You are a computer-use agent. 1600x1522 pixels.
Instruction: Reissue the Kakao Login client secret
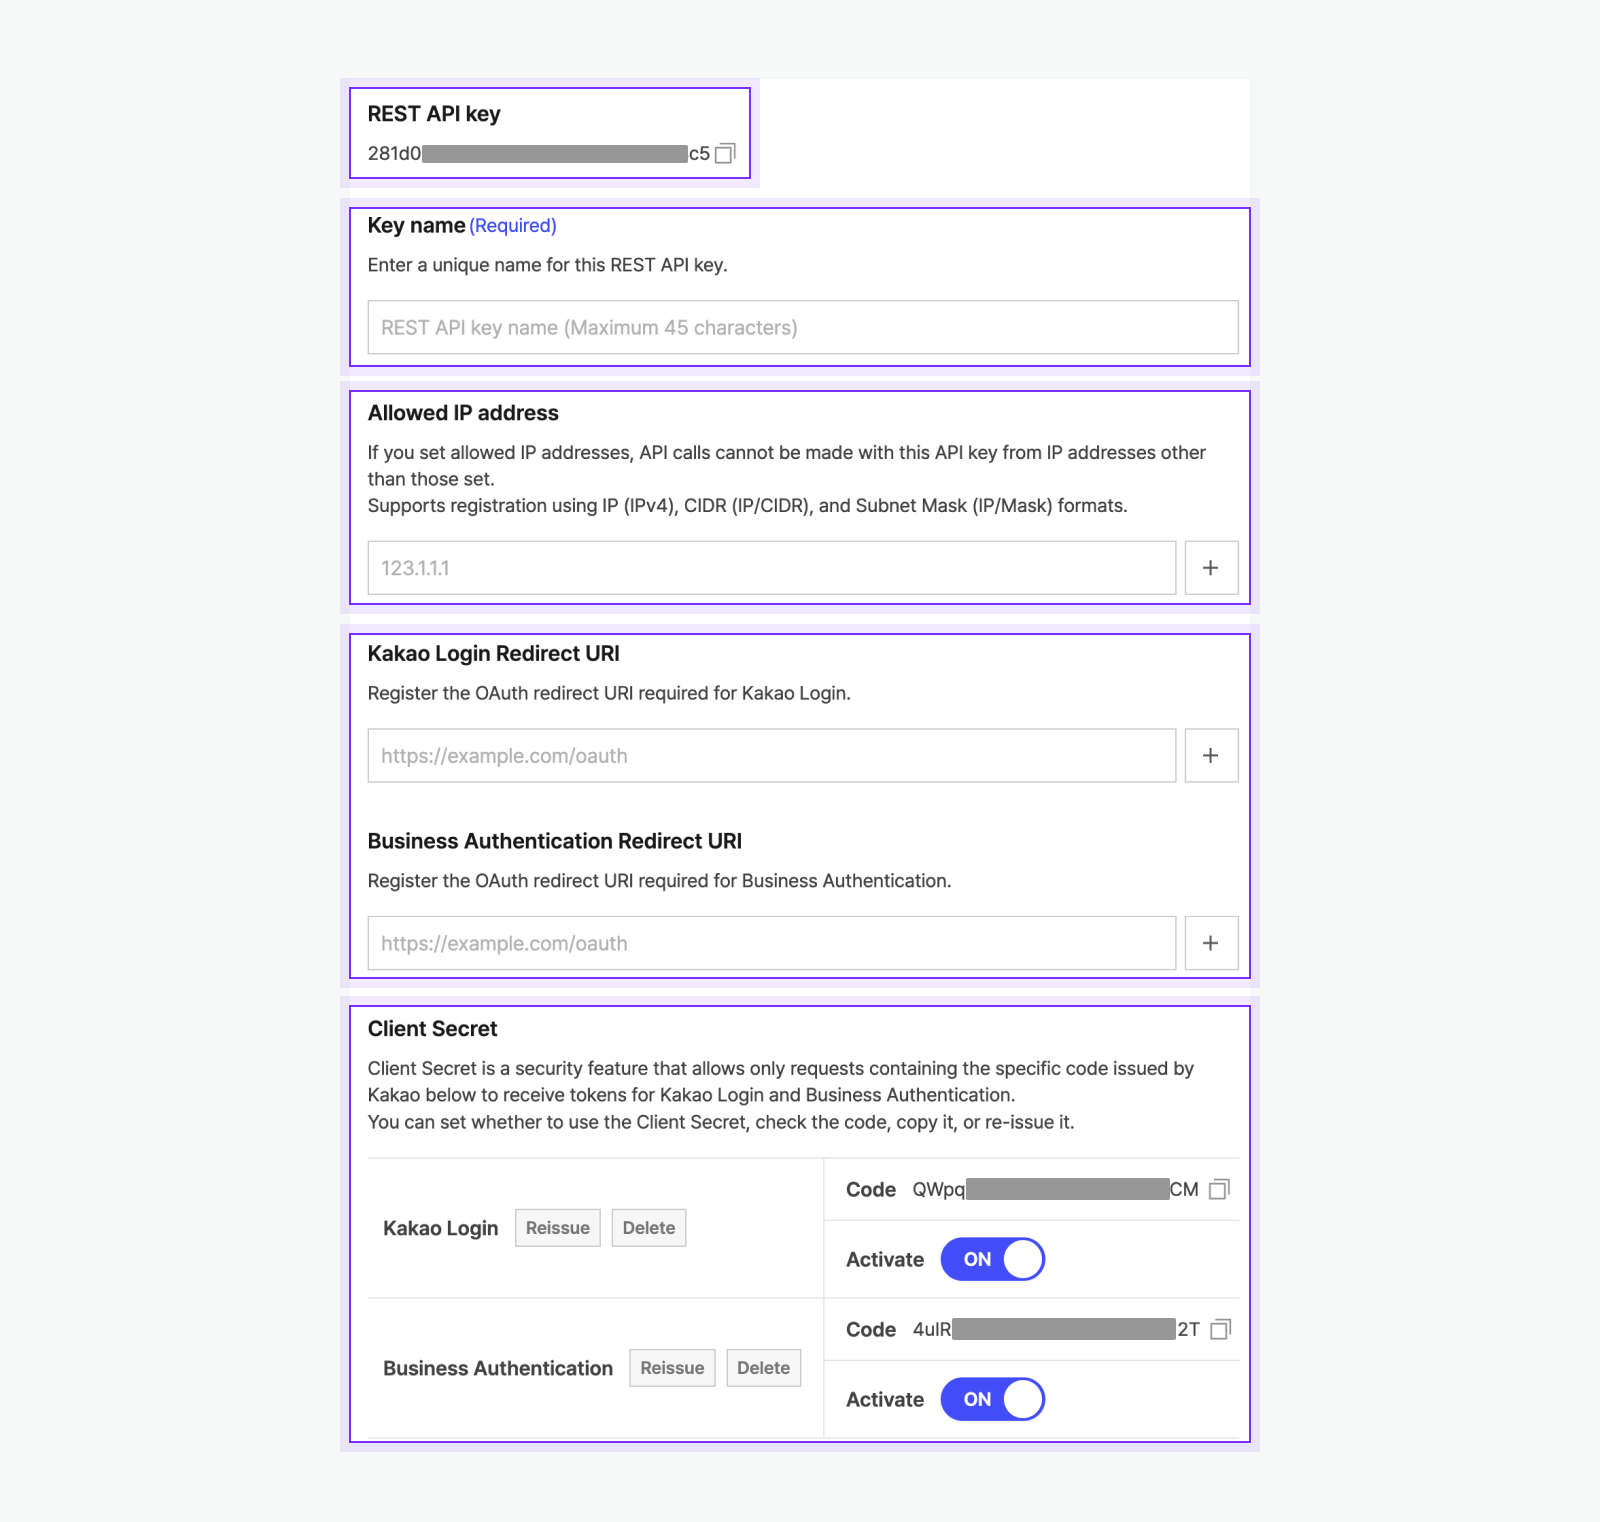[x=557, y=1227]
